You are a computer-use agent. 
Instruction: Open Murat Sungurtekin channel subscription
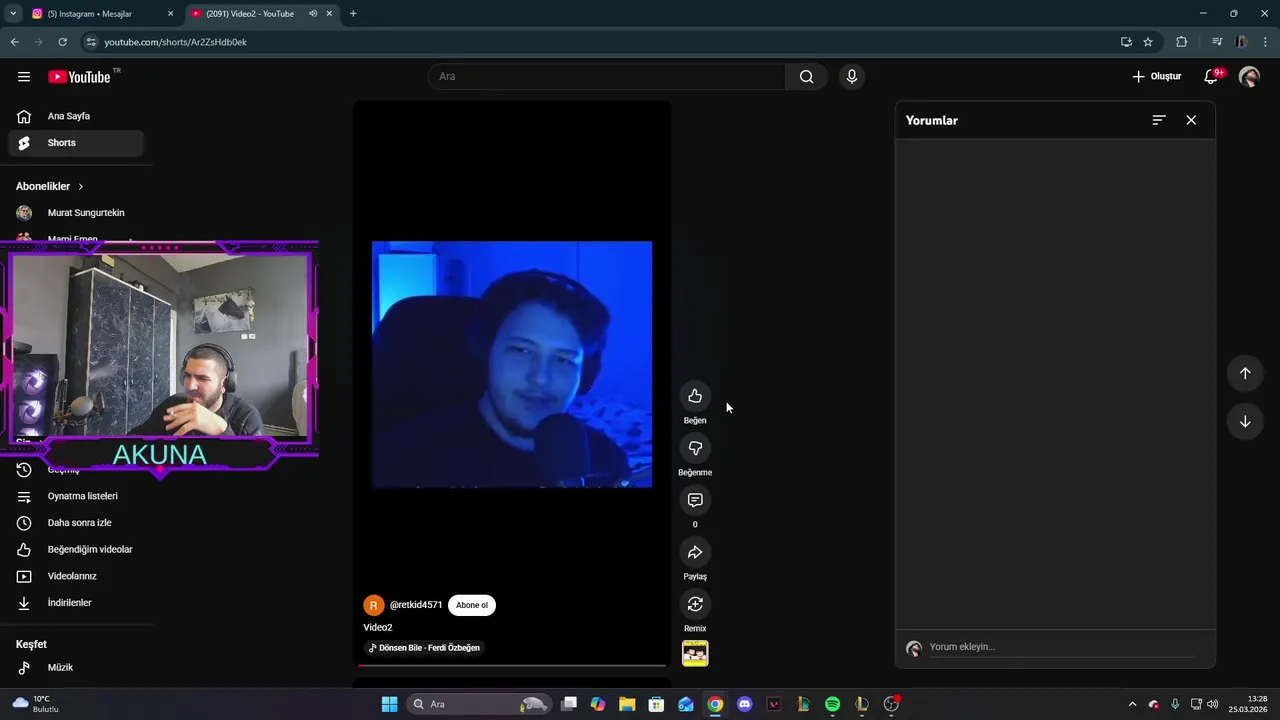pyautogui.click(x=76, y=213)
